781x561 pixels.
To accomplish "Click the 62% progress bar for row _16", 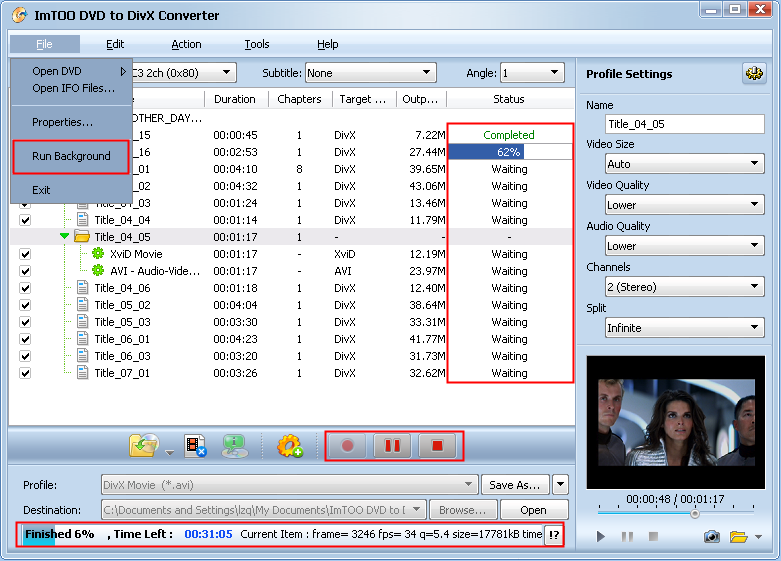I will pyautogui.click(x=510, y=152).
